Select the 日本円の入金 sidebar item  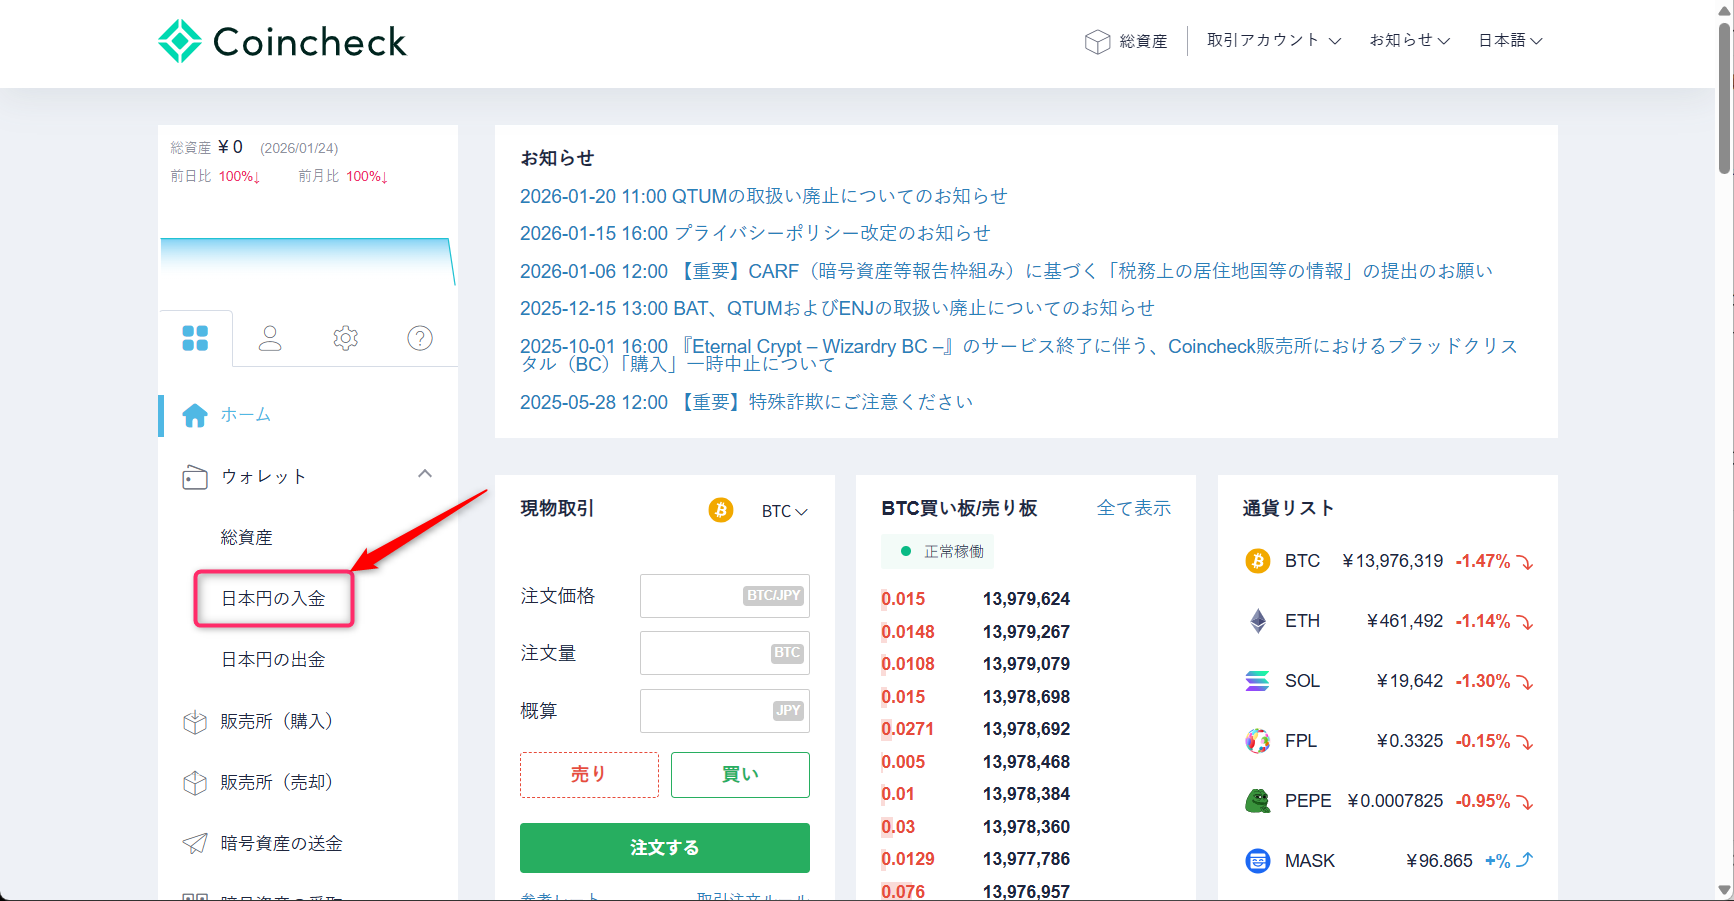272,598
